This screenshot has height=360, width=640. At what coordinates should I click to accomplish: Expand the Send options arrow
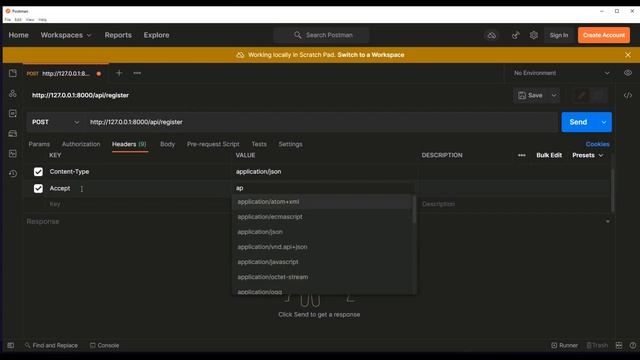click(604, 122)
